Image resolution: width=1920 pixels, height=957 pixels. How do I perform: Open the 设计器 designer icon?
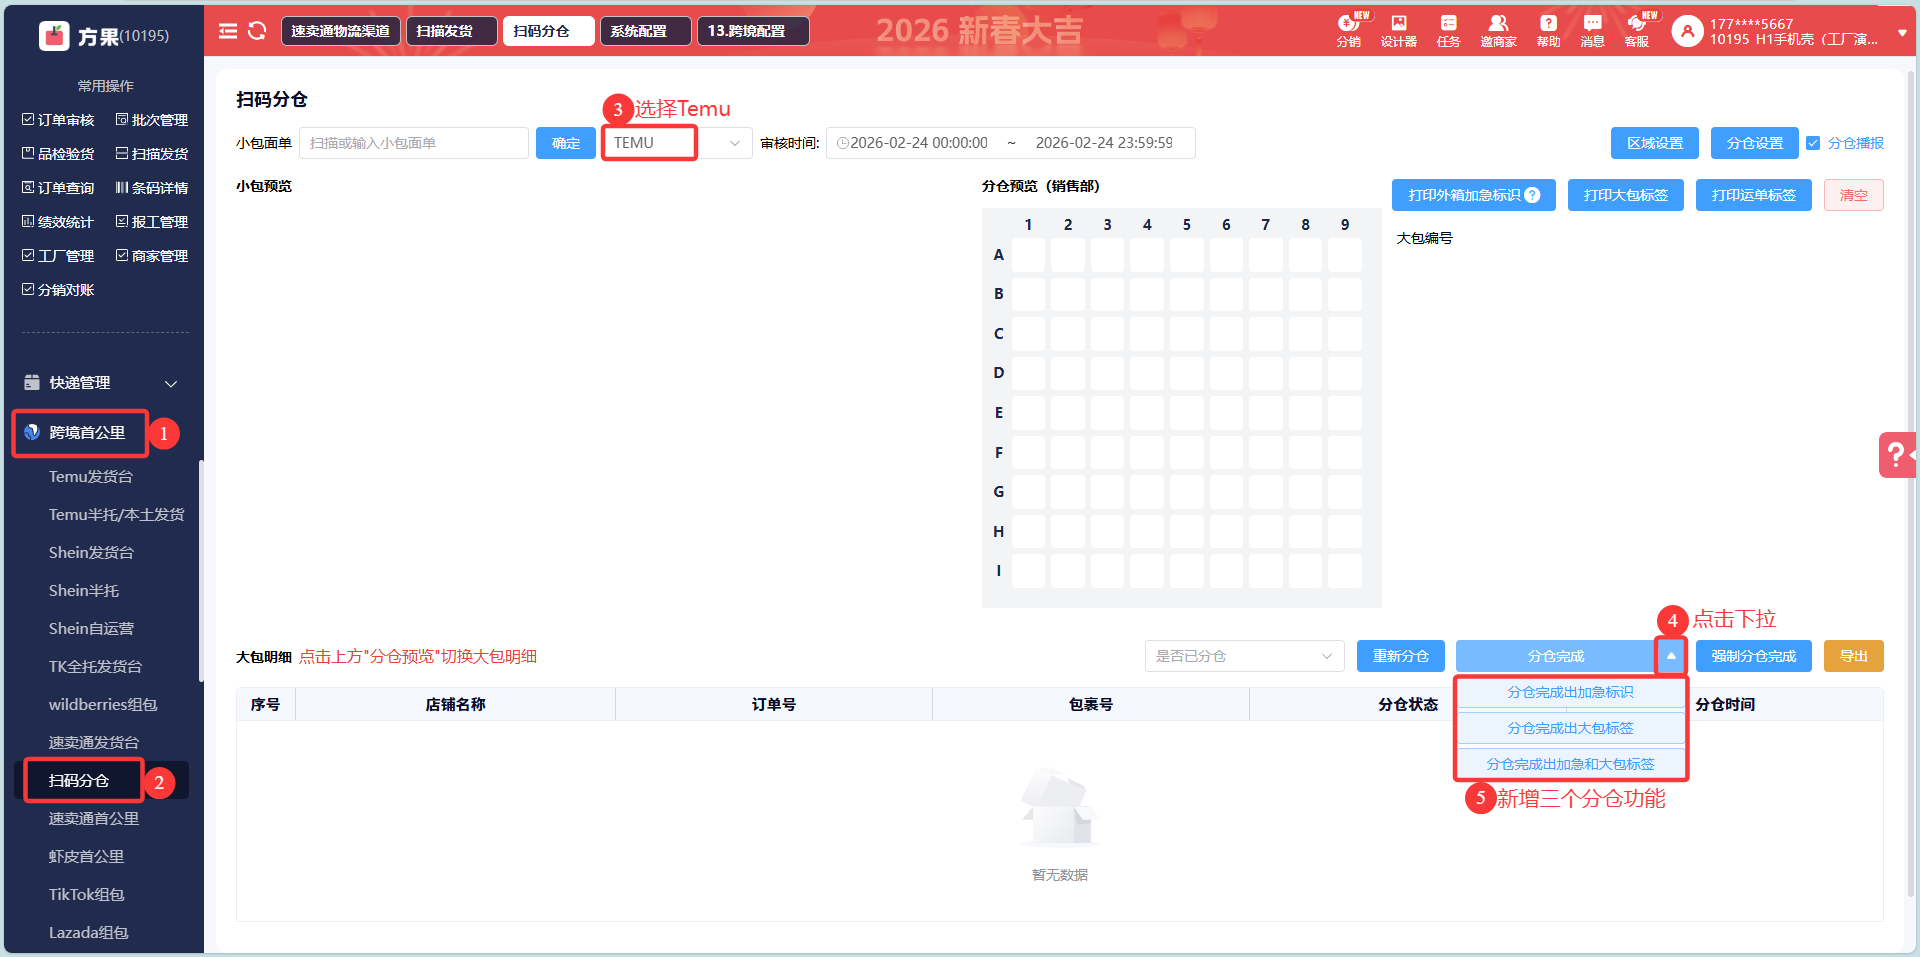point(1399,30)
